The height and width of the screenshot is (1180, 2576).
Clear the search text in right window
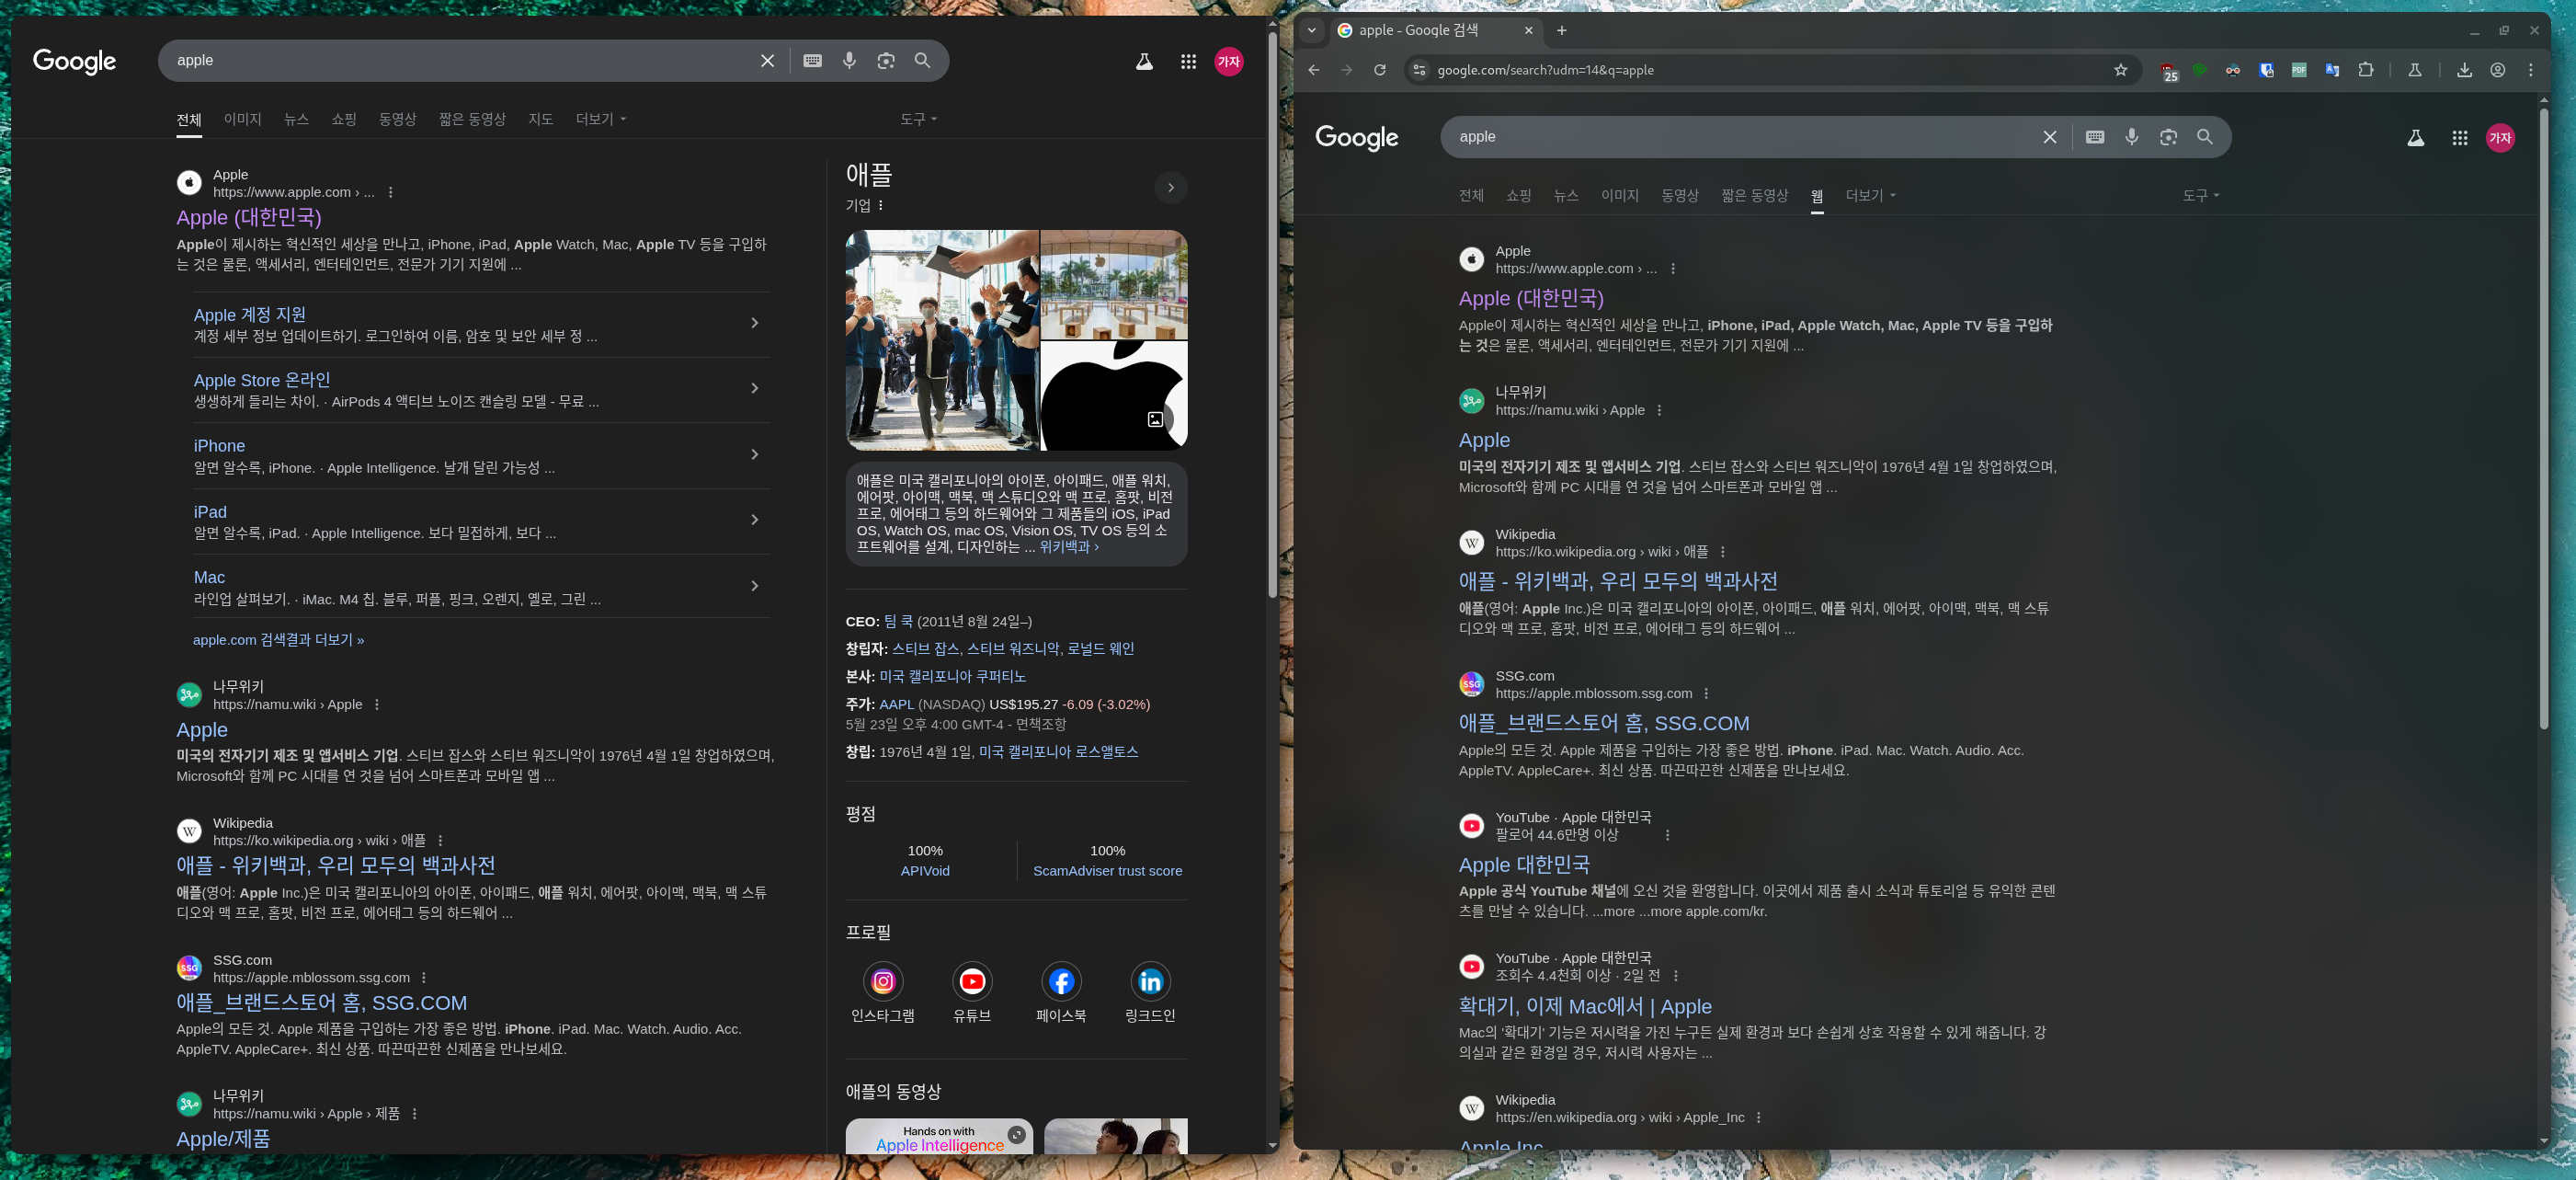(x=2050, y=137)
